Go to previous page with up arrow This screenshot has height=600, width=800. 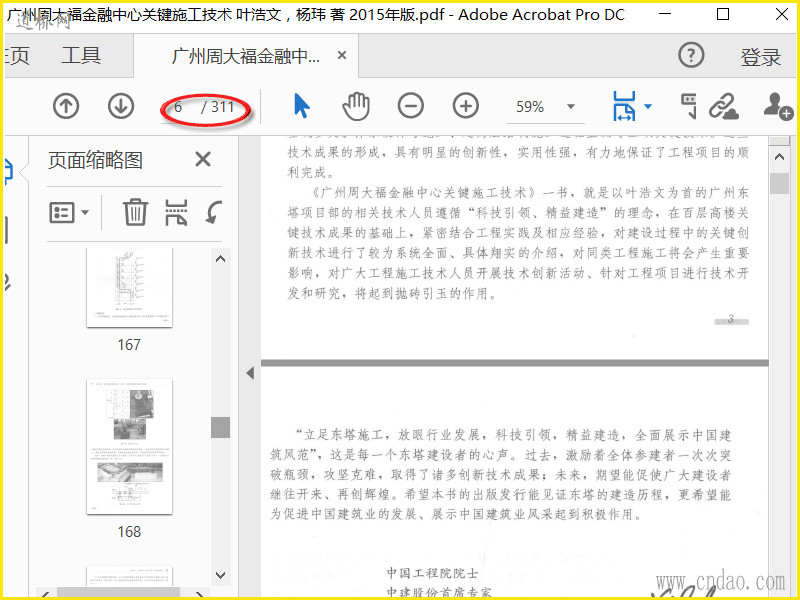point(66,107)
